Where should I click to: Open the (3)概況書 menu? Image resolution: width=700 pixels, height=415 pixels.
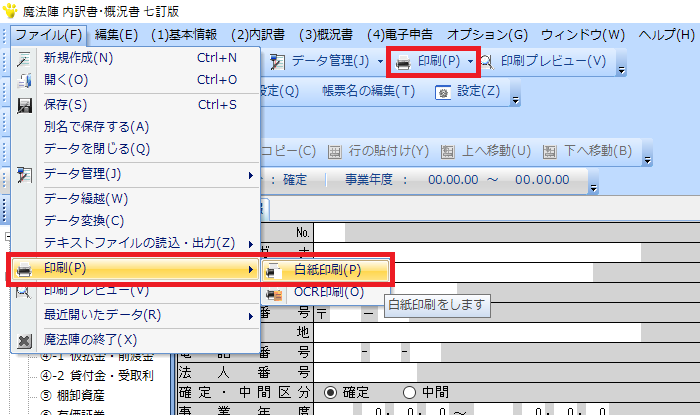click(325, 34)
